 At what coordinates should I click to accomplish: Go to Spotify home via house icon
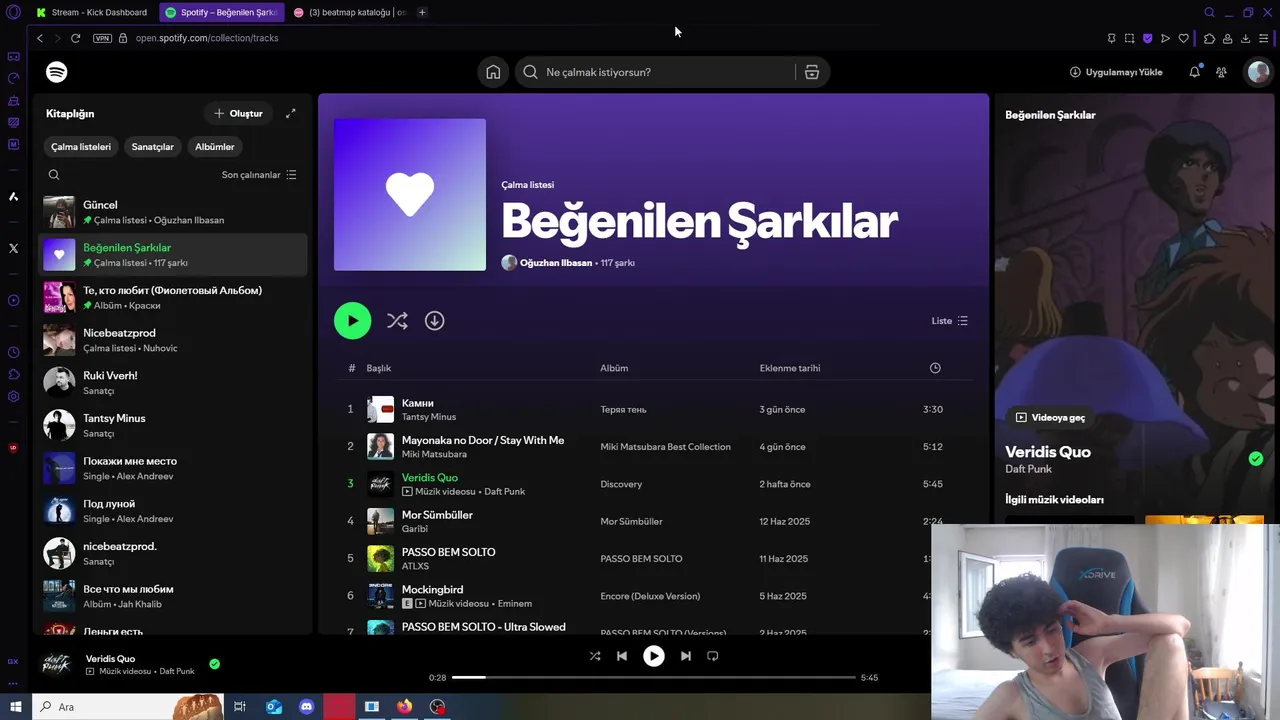click(493, 72)
